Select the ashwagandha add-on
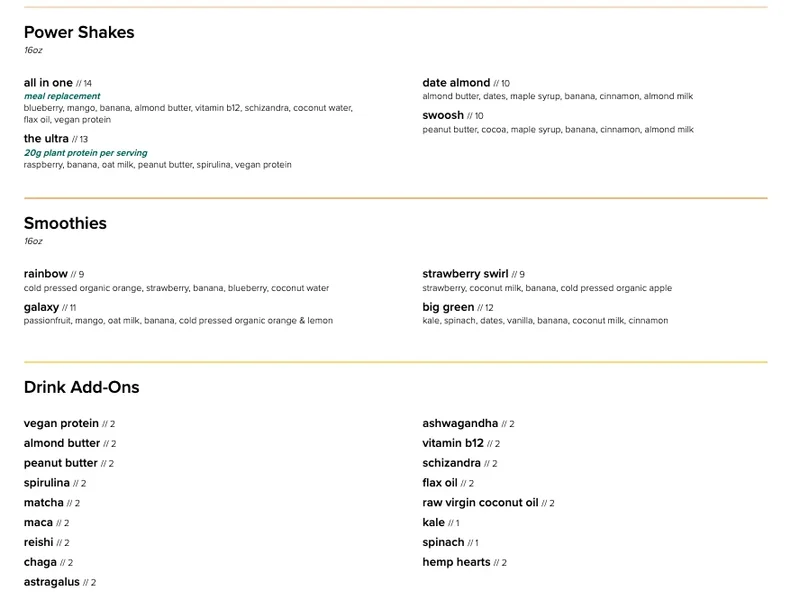Viewport: 800px width, 600px height. point(460,424)
